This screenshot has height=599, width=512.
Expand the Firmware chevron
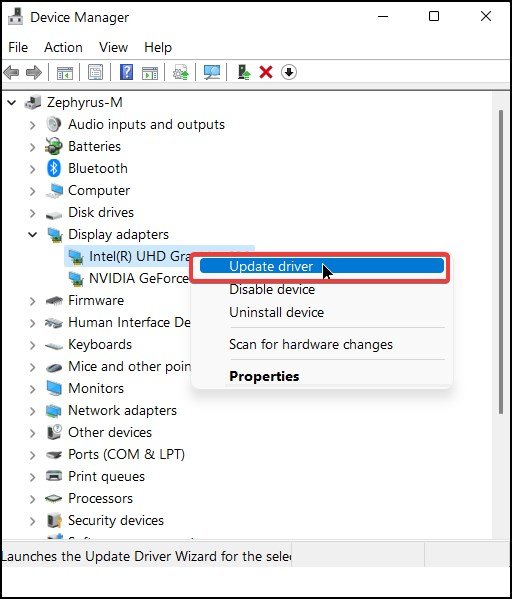[33, 301]
